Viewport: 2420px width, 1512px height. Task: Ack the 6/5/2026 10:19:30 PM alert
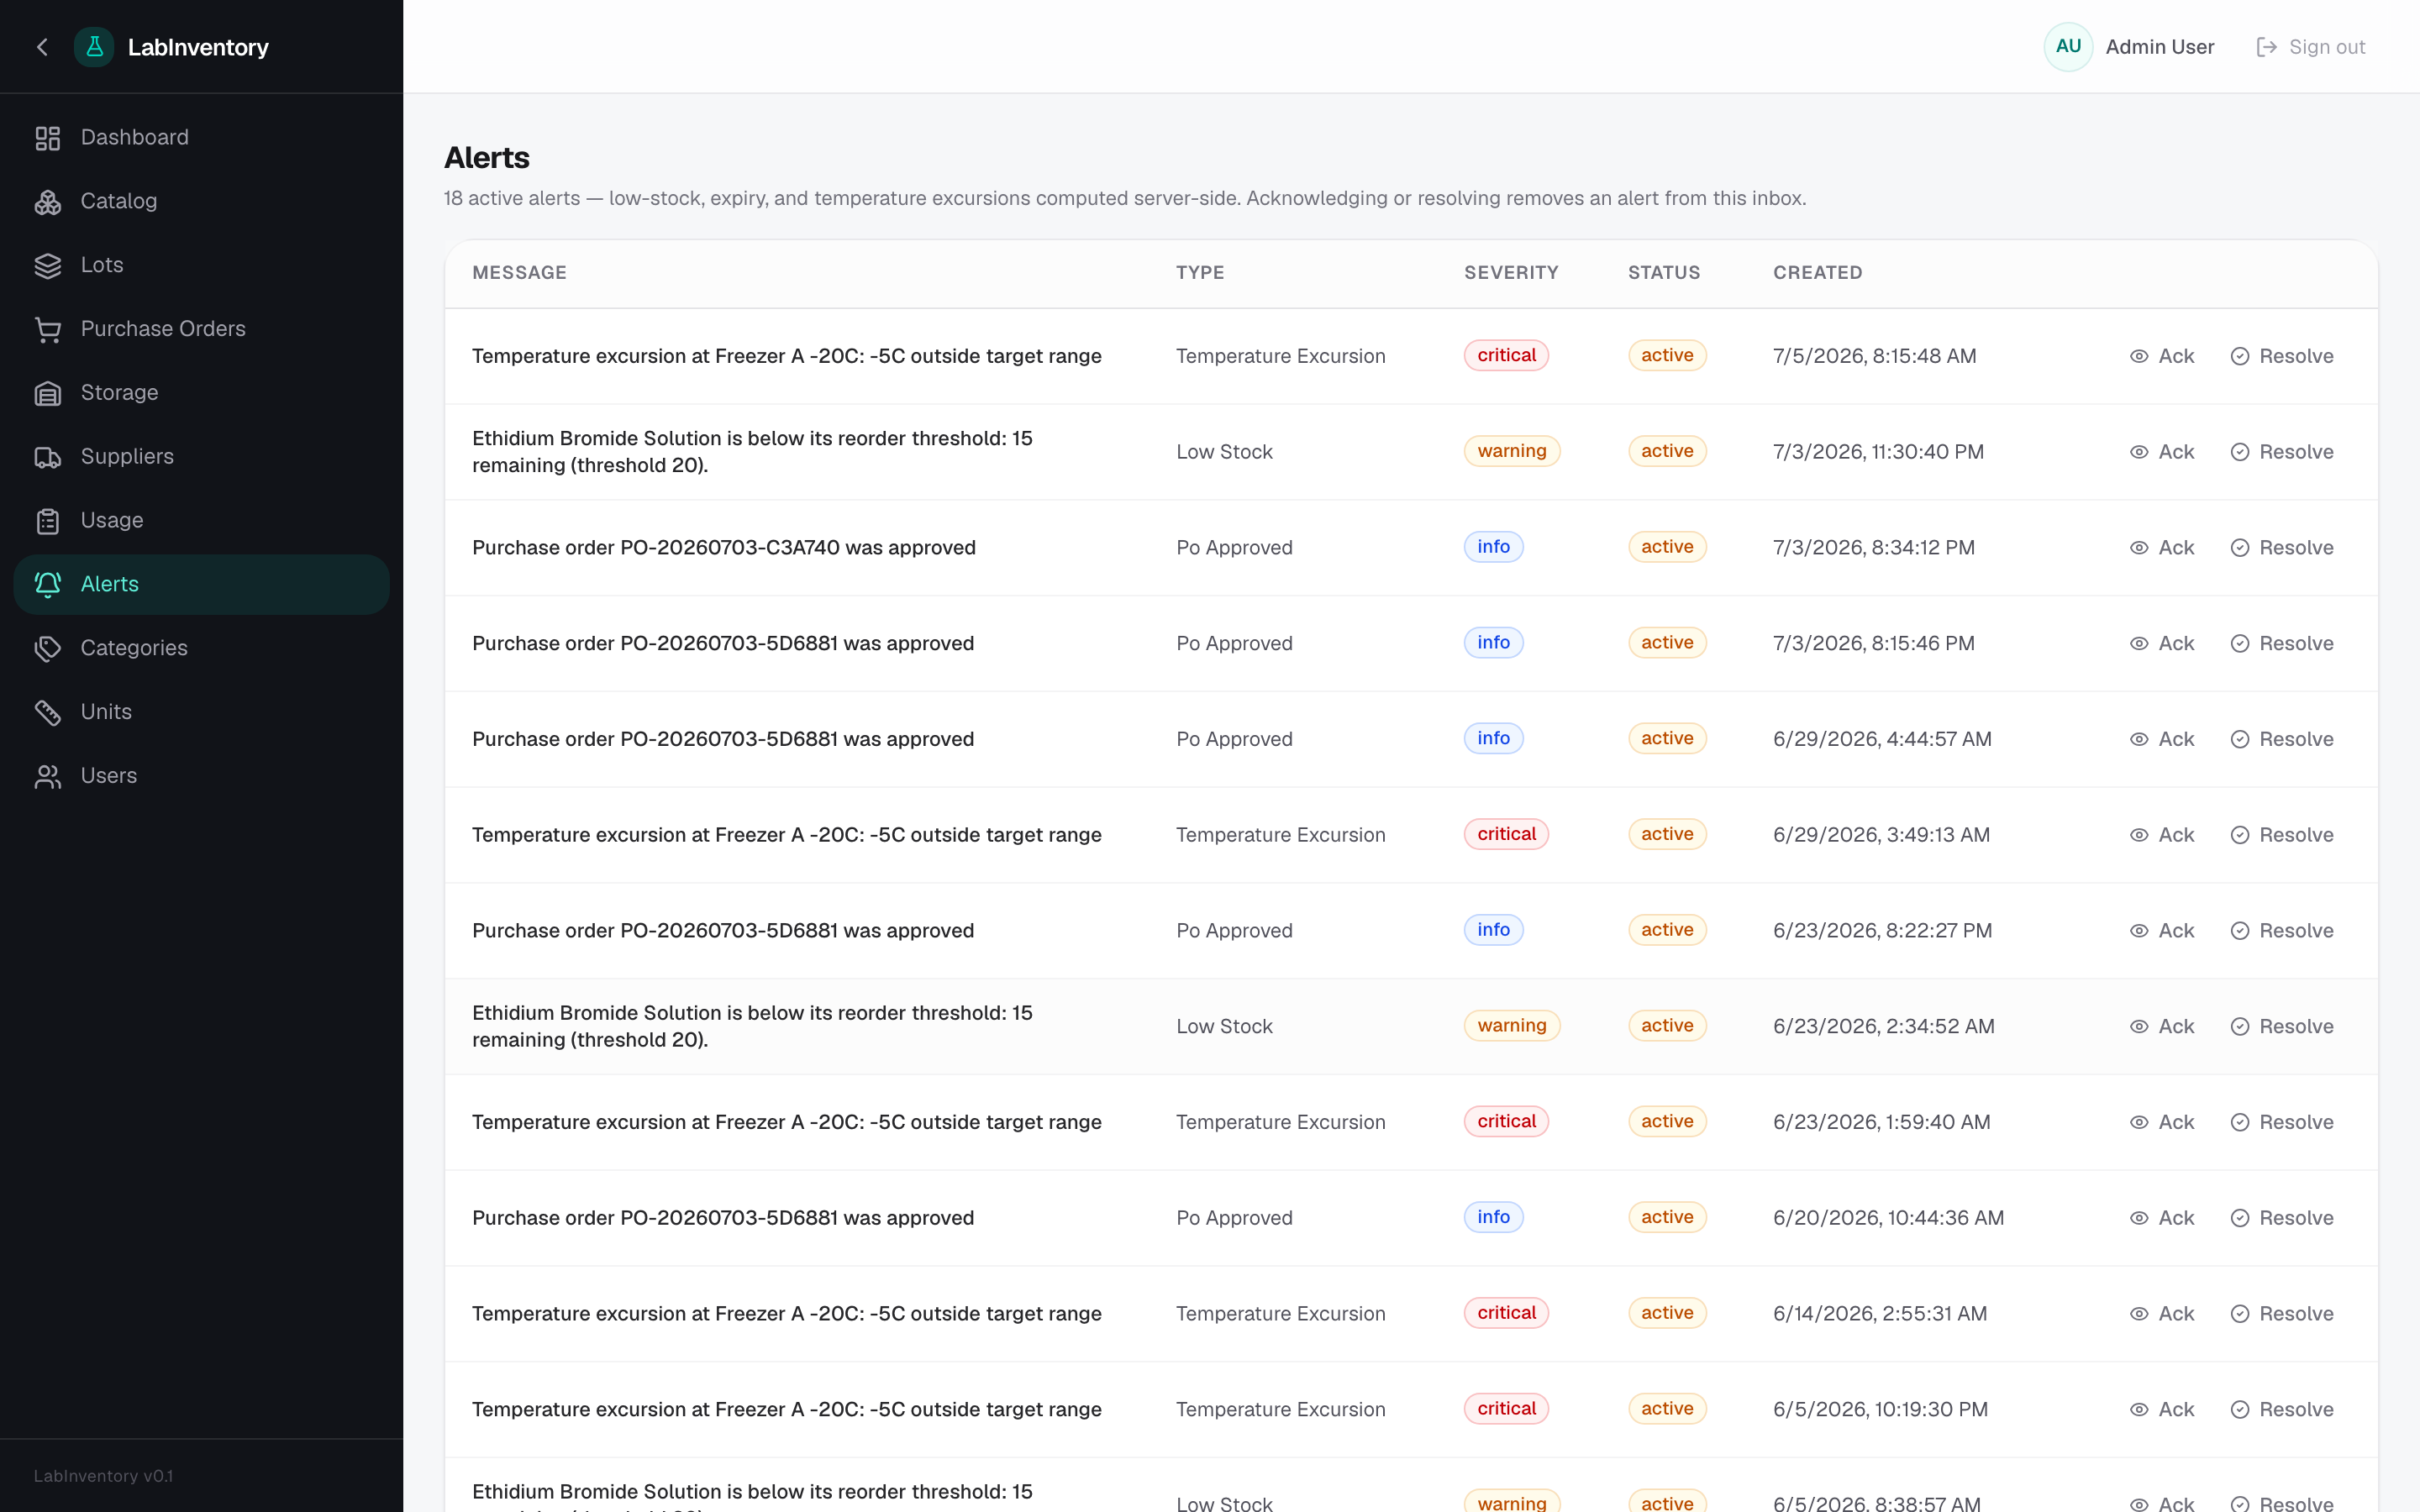tap(2161, 1410)
